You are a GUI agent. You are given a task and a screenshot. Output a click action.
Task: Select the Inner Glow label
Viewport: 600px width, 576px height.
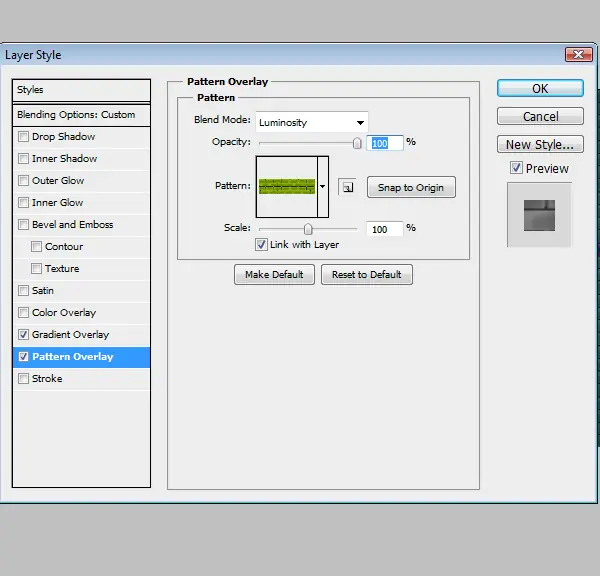57,202
